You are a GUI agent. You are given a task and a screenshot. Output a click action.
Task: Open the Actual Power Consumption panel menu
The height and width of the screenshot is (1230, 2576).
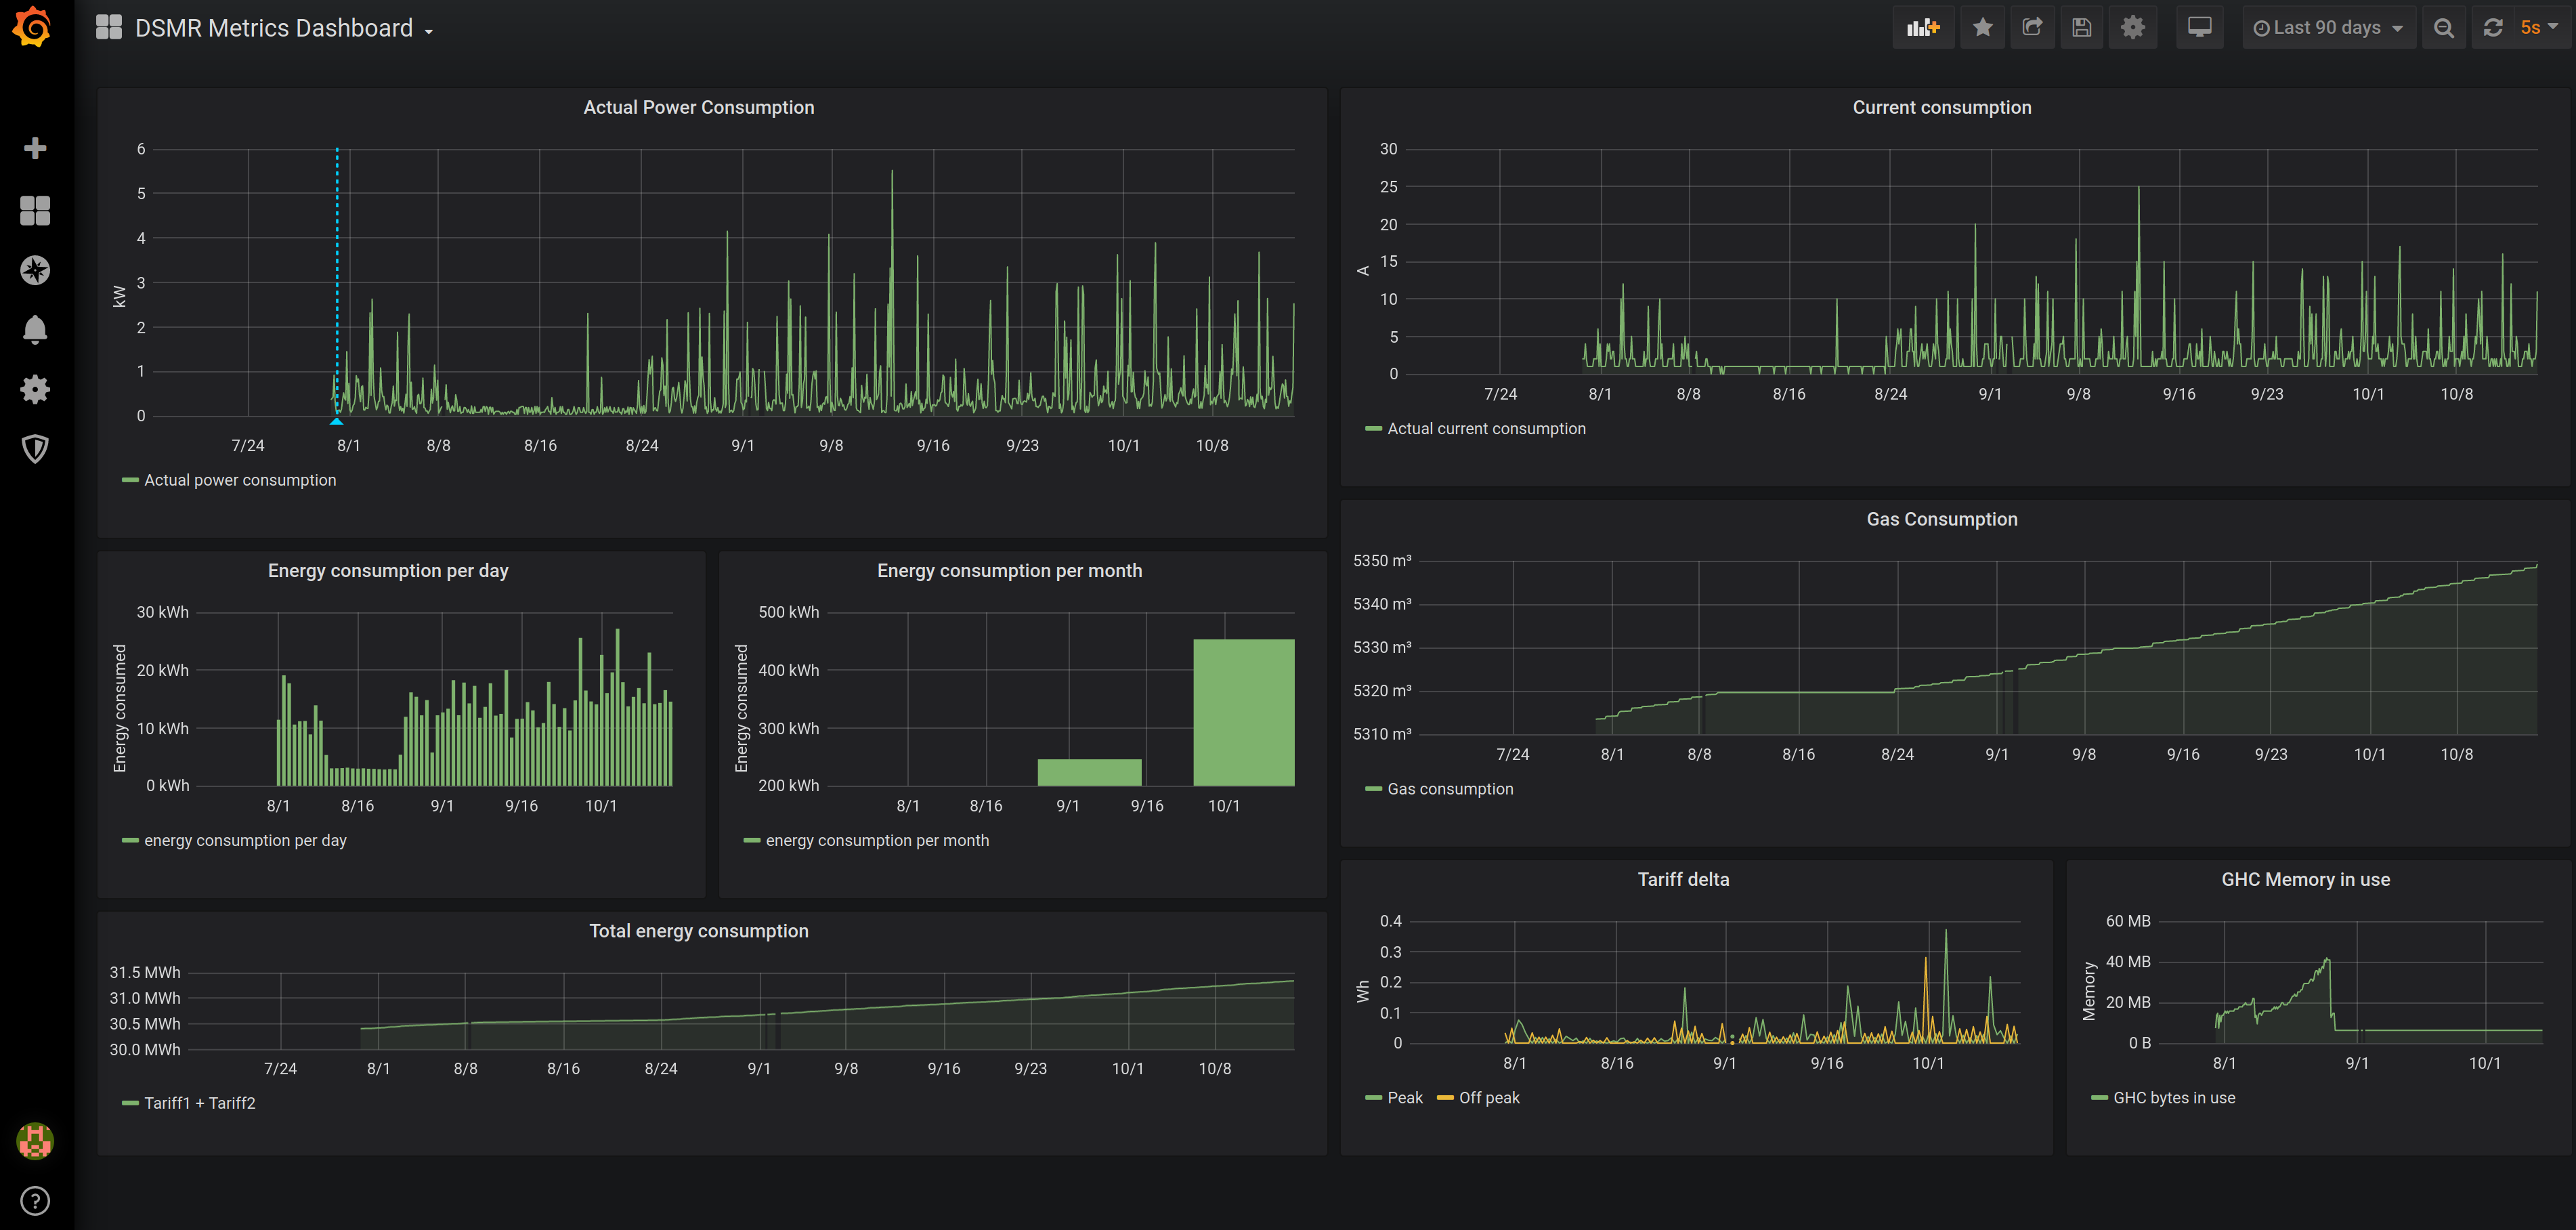[698, 107]
